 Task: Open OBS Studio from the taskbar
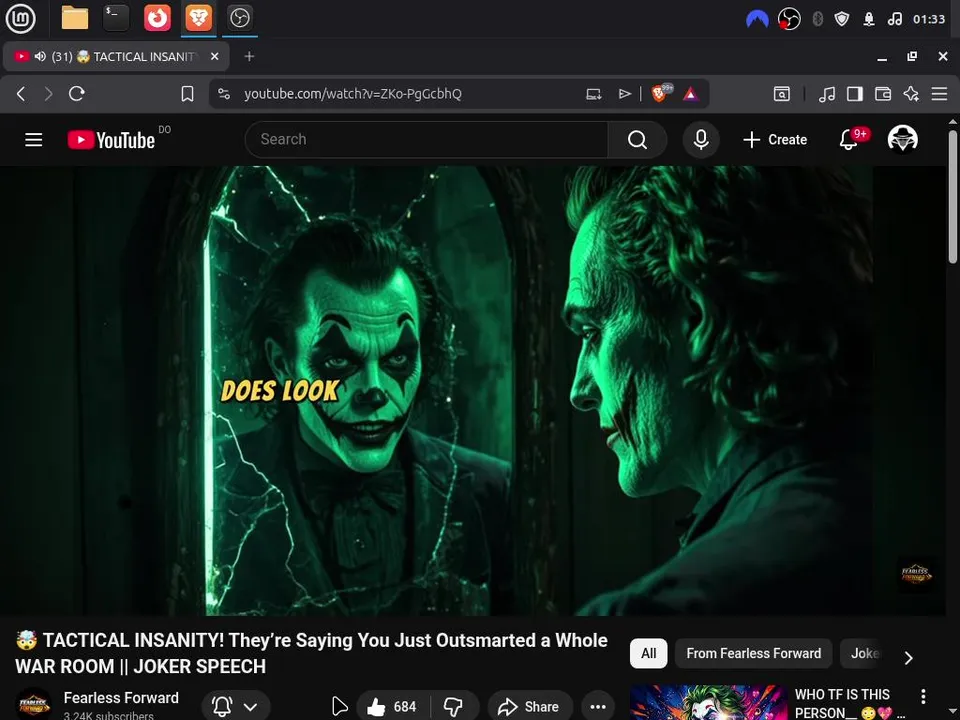(x=240, y=18)
